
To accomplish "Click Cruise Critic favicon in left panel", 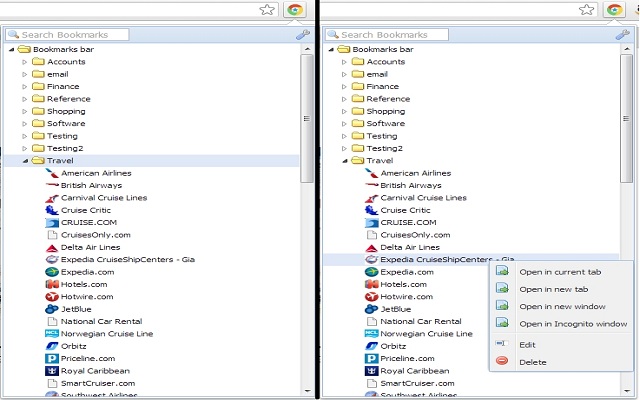I will point(52,210).
